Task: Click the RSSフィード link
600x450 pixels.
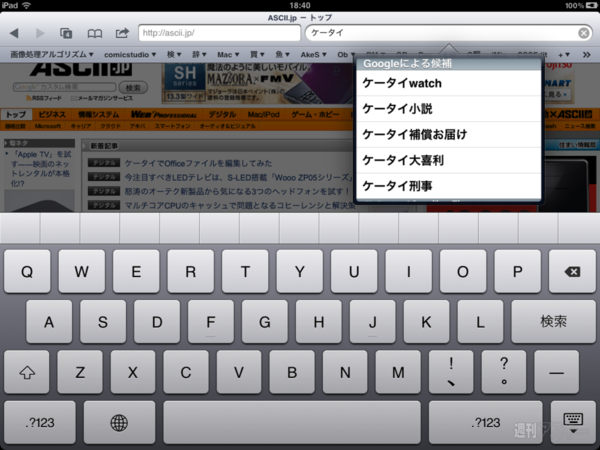Action: point(44,98)
